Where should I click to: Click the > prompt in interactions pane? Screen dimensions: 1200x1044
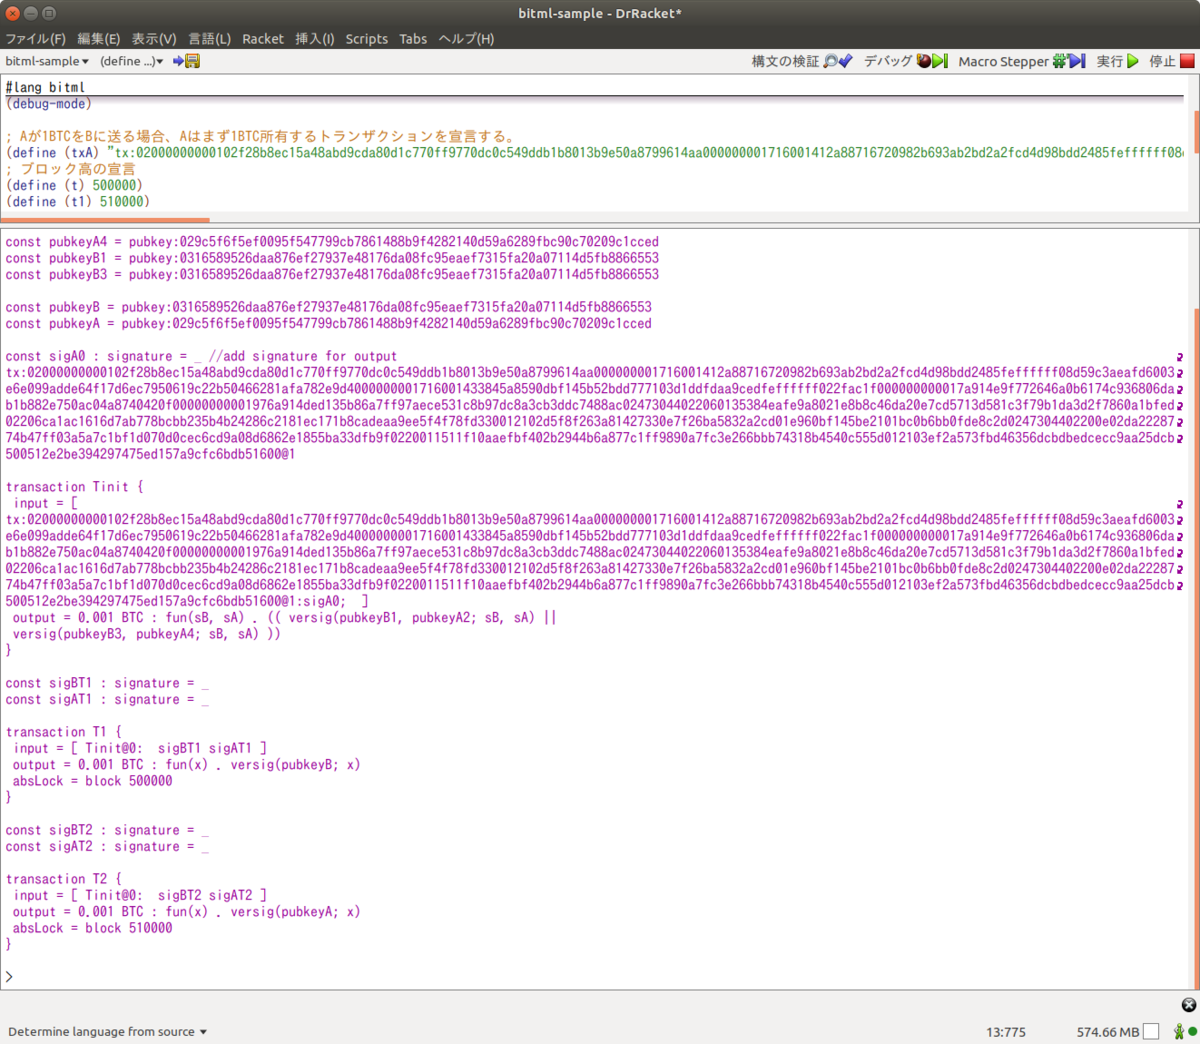(9, 976)
